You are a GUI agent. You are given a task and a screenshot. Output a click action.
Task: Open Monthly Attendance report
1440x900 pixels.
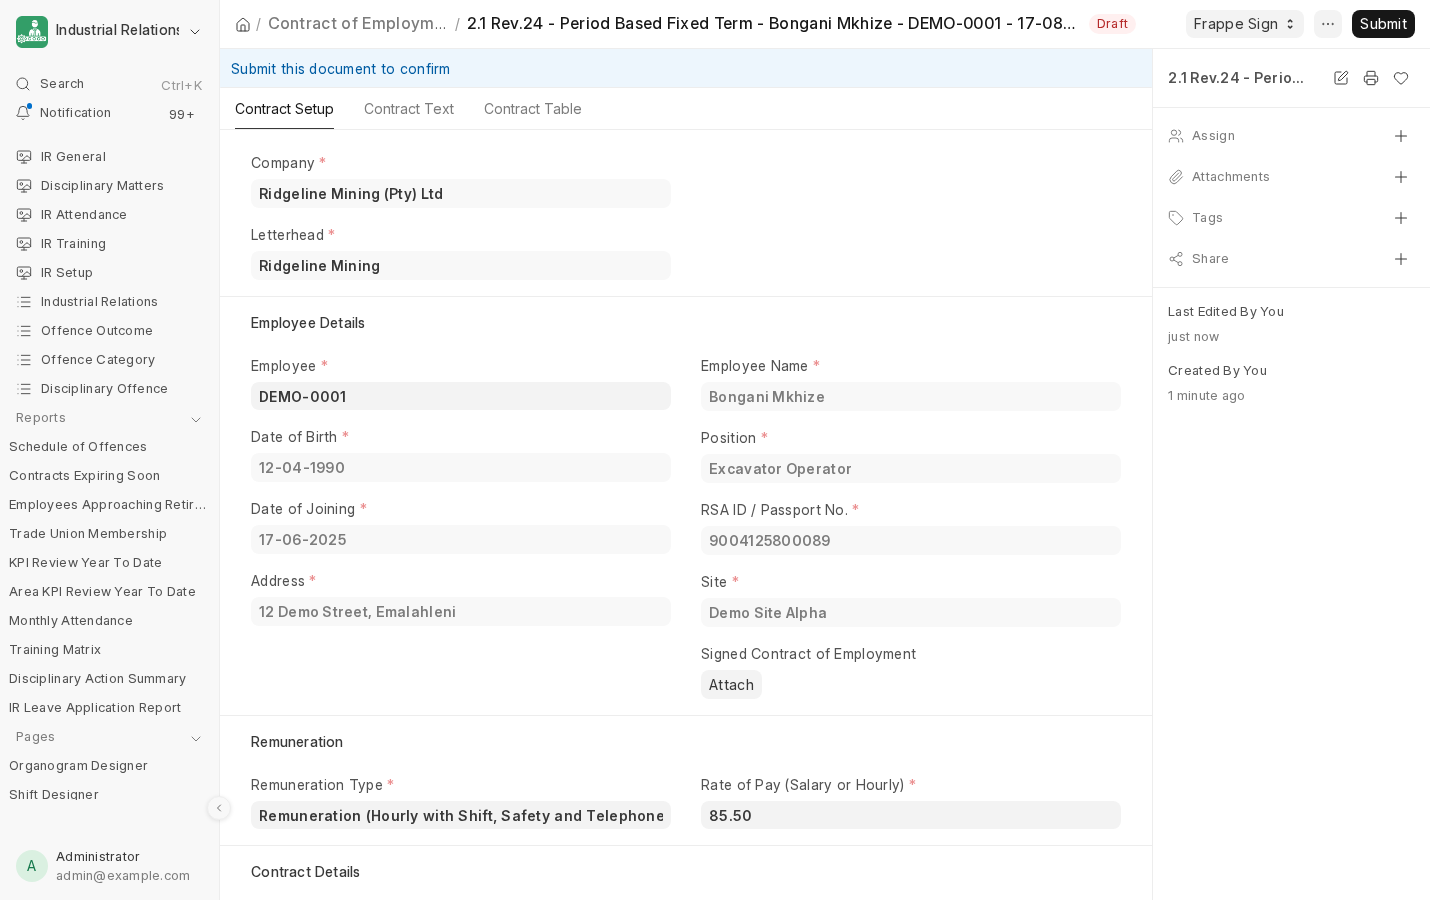click(x=71, y=621)
